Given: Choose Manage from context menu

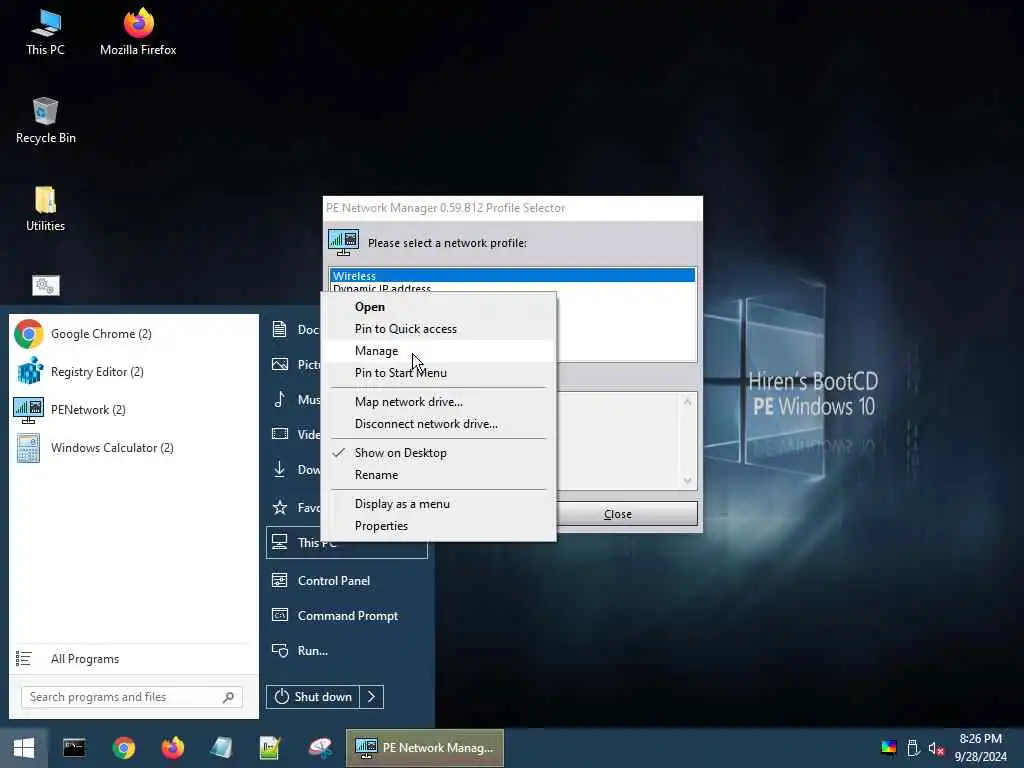Looking at the screenshot, I should 438,351.
